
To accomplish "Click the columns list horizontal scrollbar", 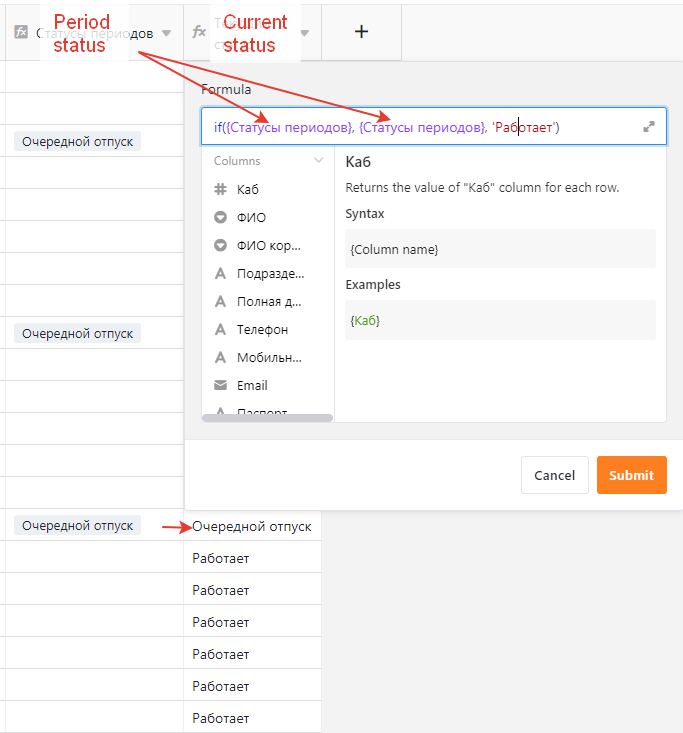I will pyautogui.click(x=267, y=418).
